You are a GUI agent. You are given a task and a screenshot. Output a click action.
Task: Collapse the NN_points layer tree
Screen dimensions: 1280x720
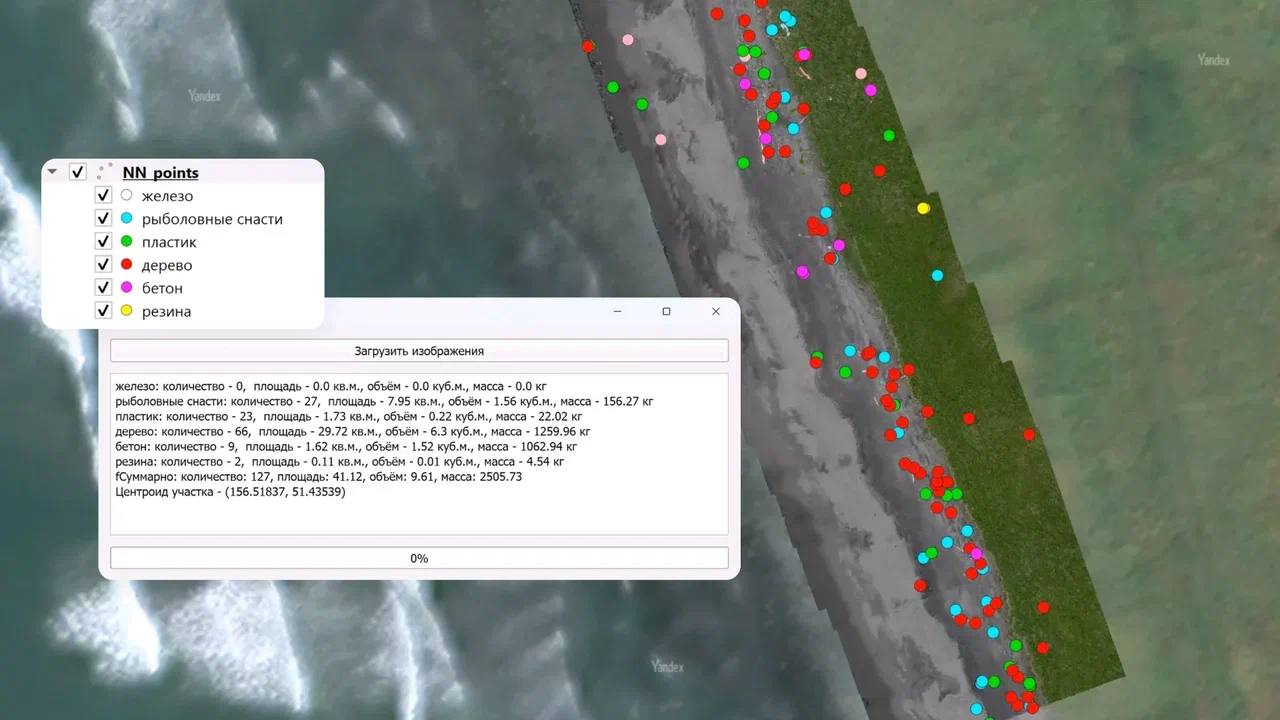click(x=53, y=172)
